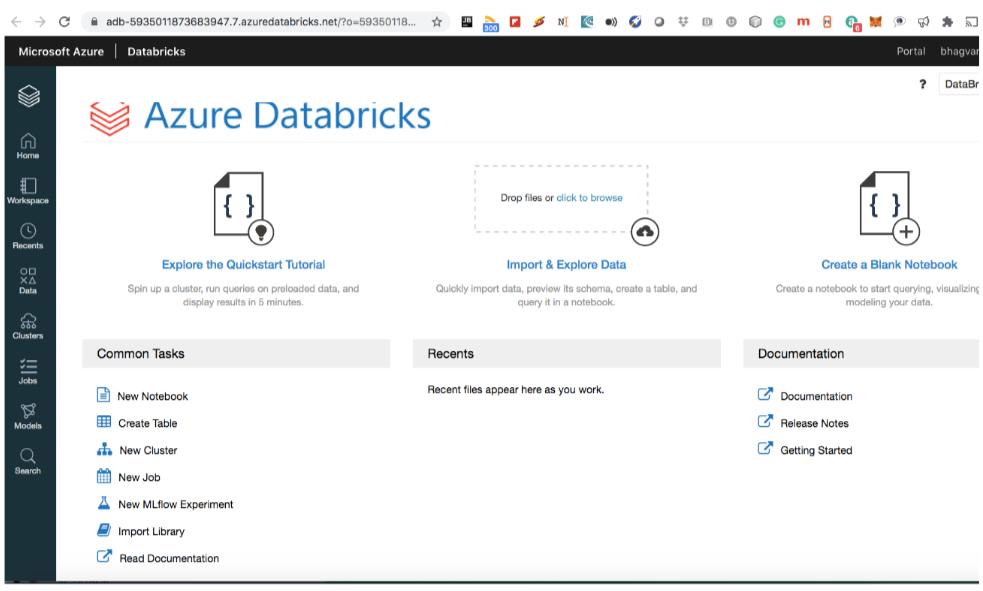983x591 pixels.
Task: Open Clusters in the sidebar
Action: [28, 327]
